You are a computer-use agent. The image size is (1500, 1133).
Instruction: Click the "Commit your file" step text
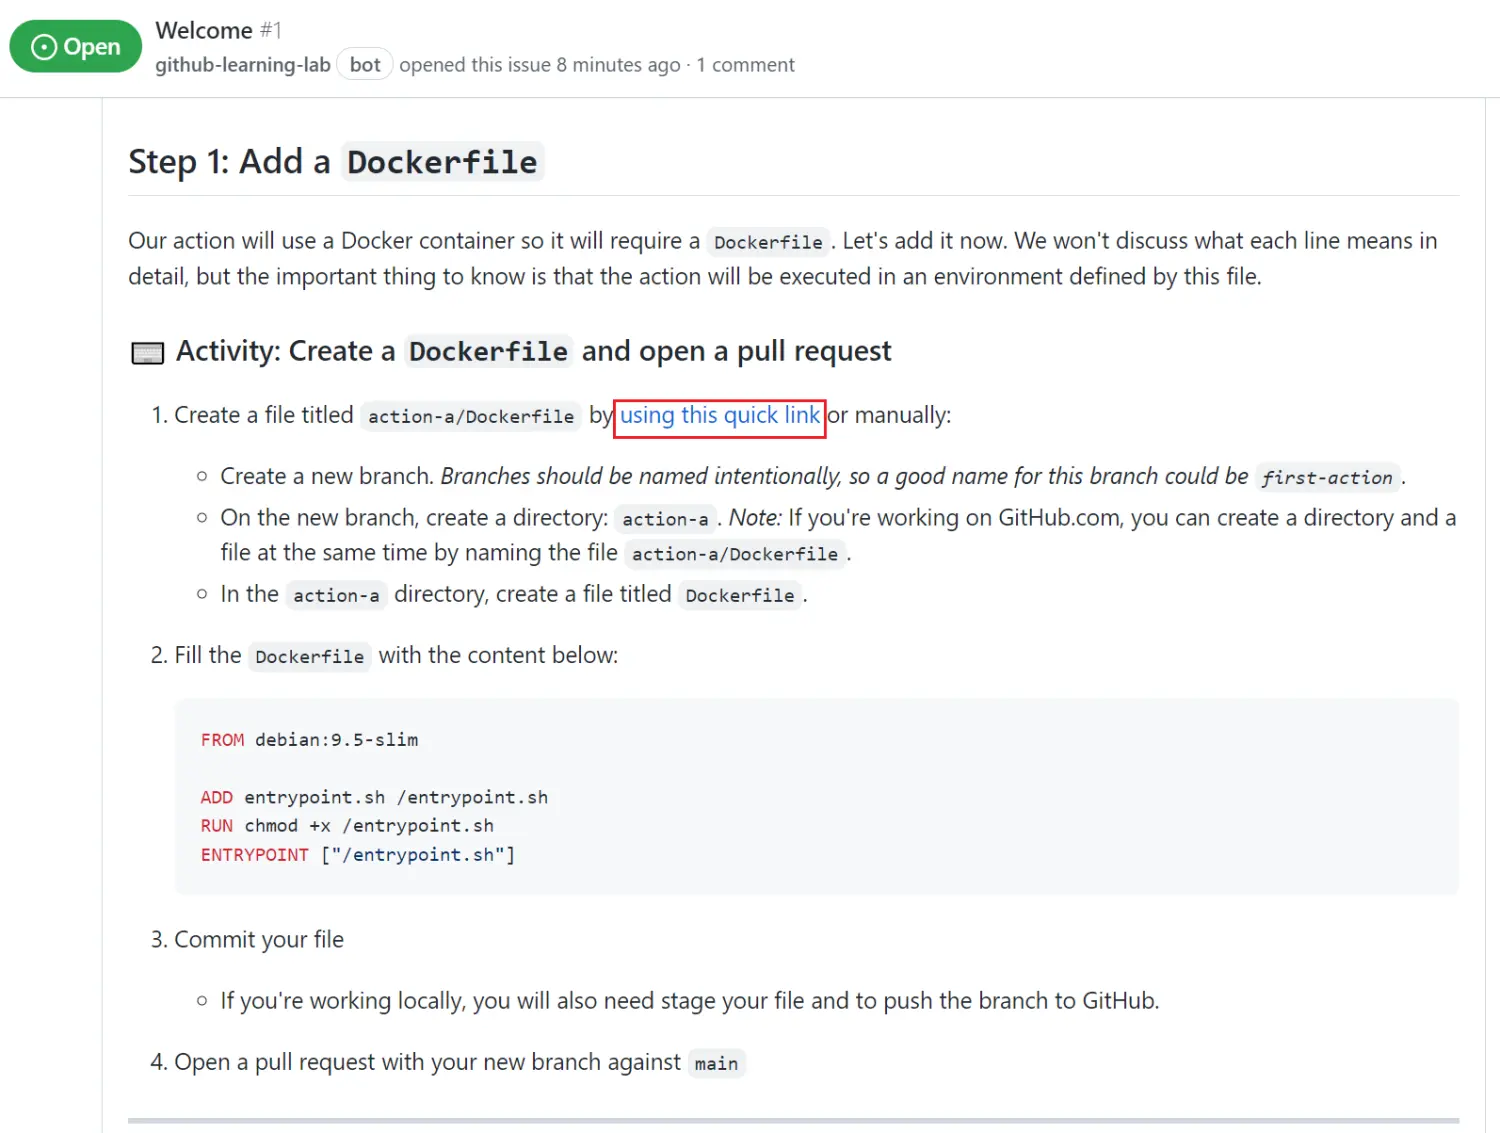point(259,940)
